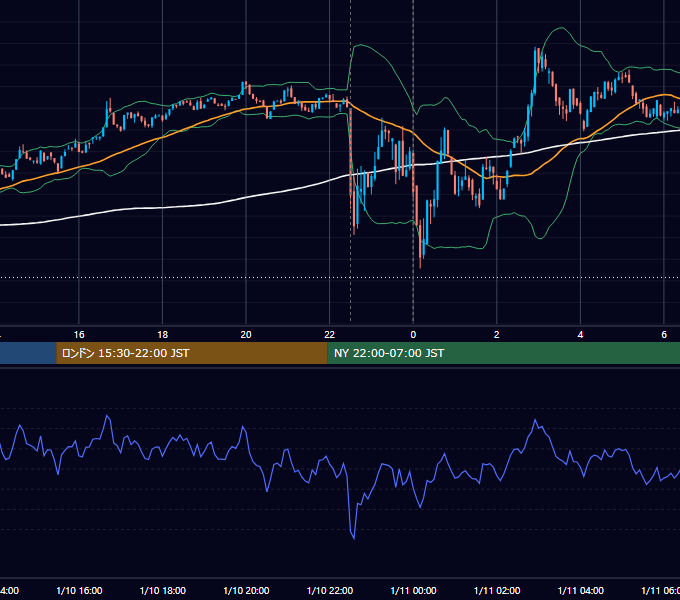Click the blue session segment before ロンドン
680x600 pixels.
coord(28,353)
